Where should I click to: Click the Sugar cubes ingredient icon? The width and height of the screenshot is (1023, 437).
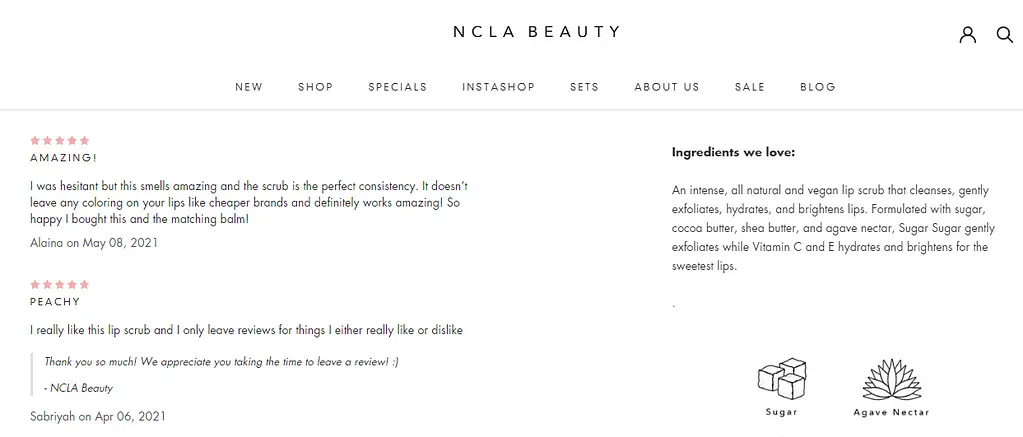(782, 379)
